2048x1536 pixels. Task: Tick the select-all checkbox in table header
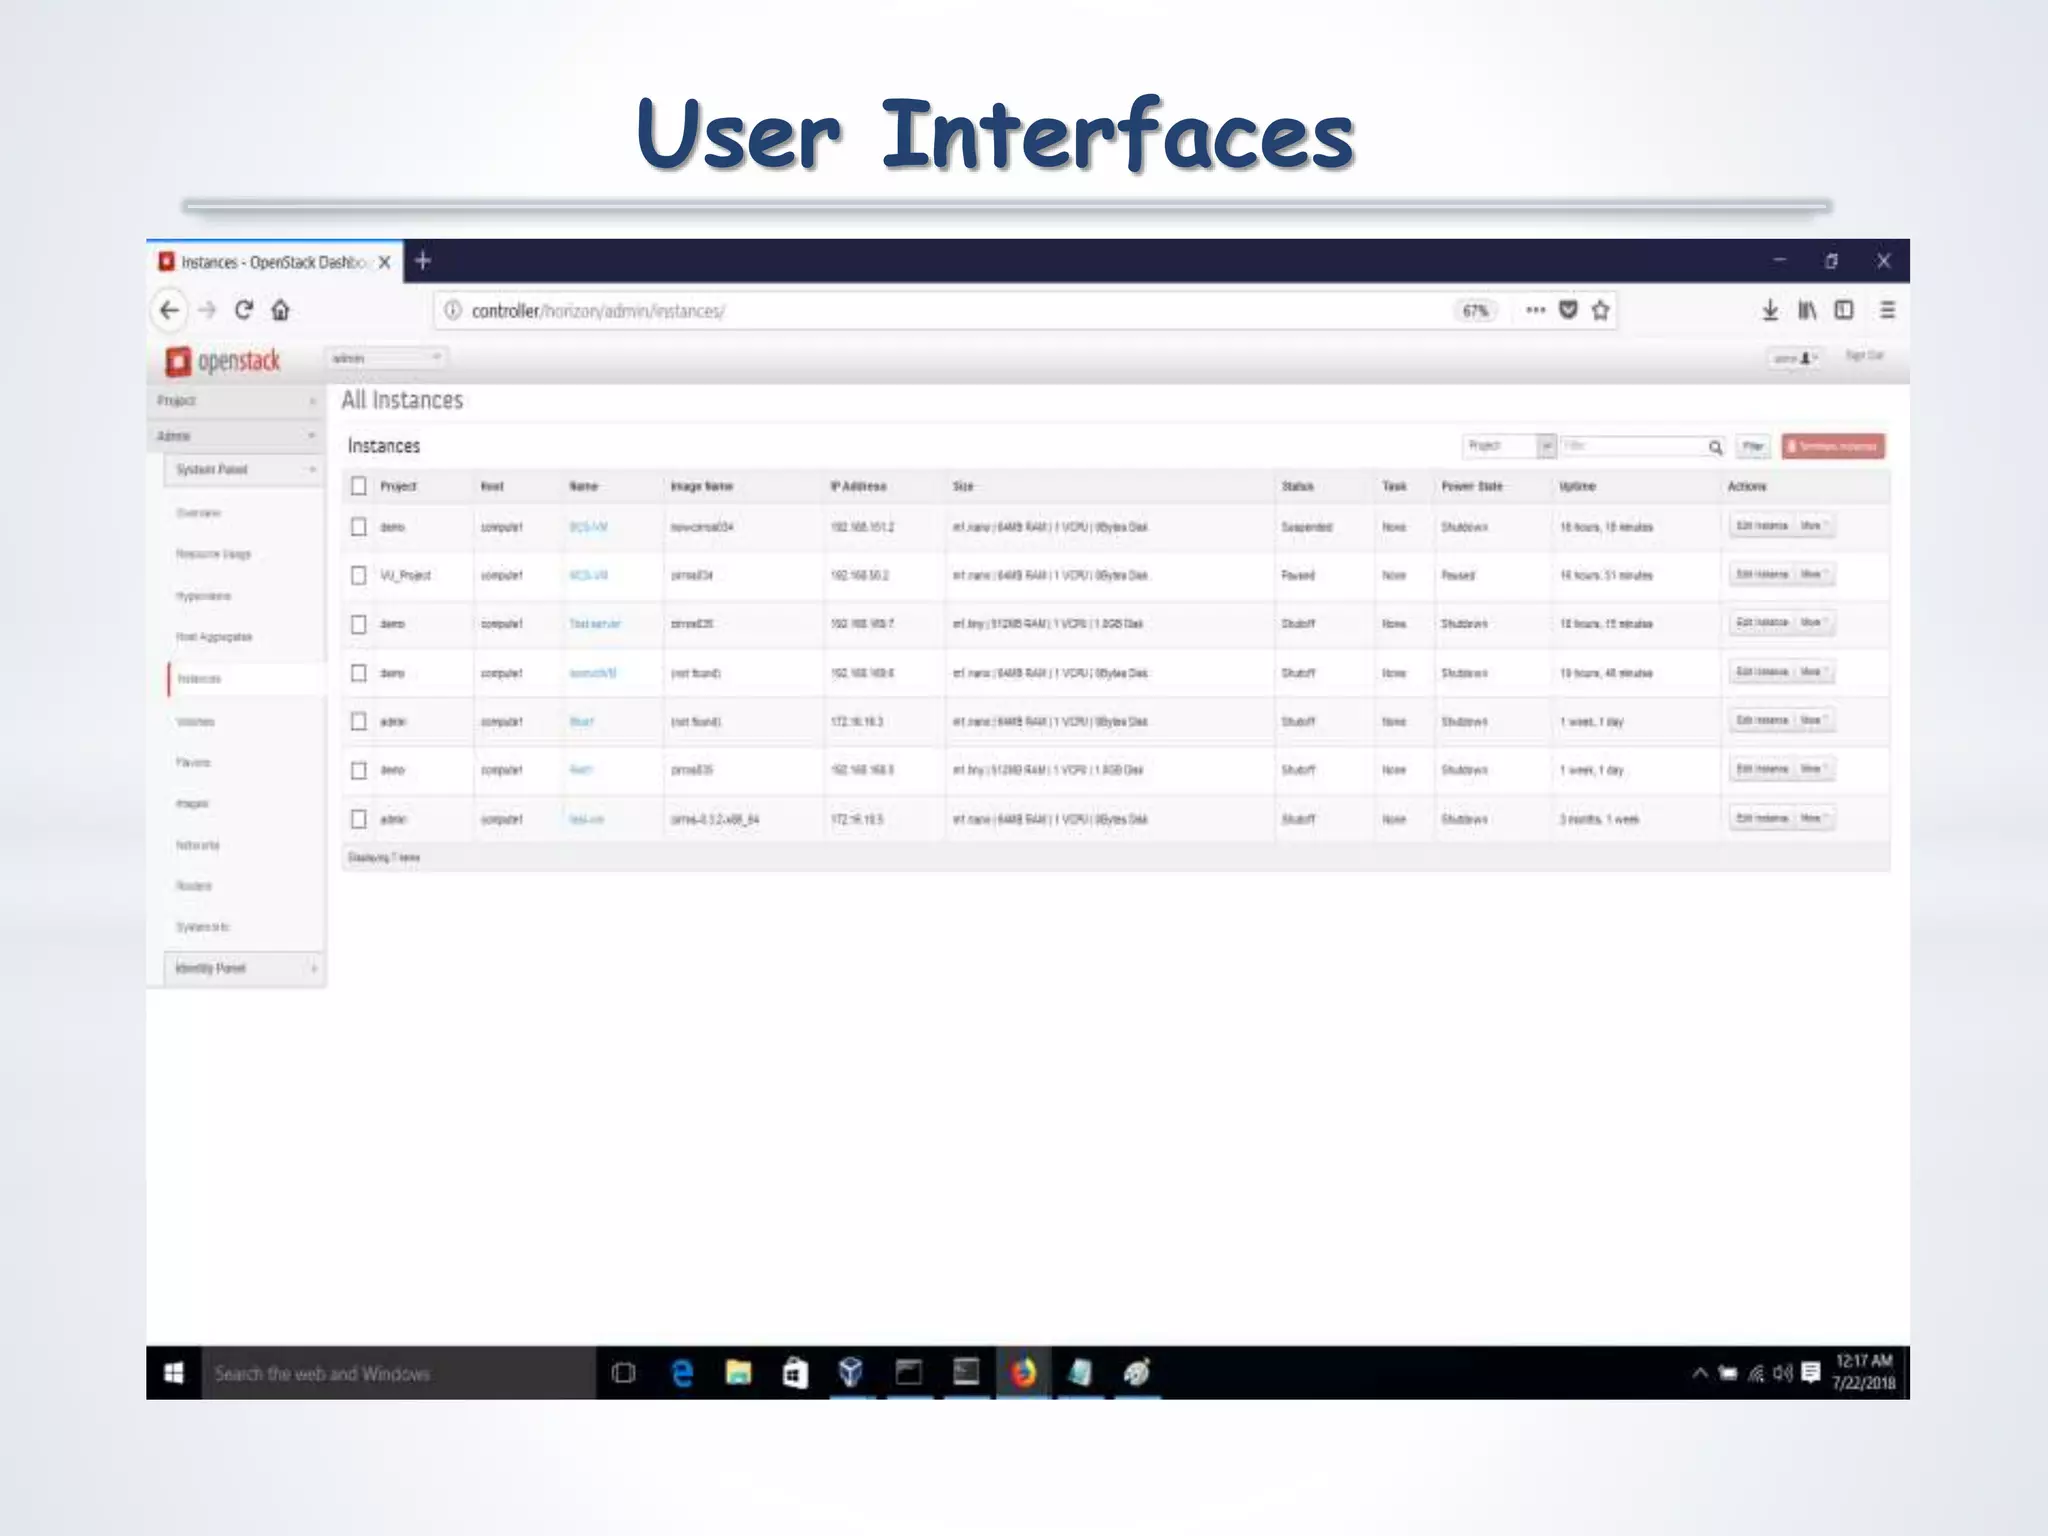tap(359, 486)
